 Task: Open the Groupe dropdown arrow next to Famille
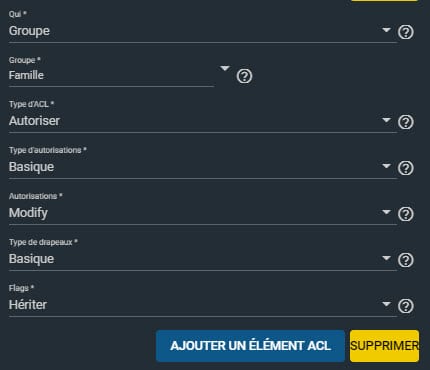(225, 68)
